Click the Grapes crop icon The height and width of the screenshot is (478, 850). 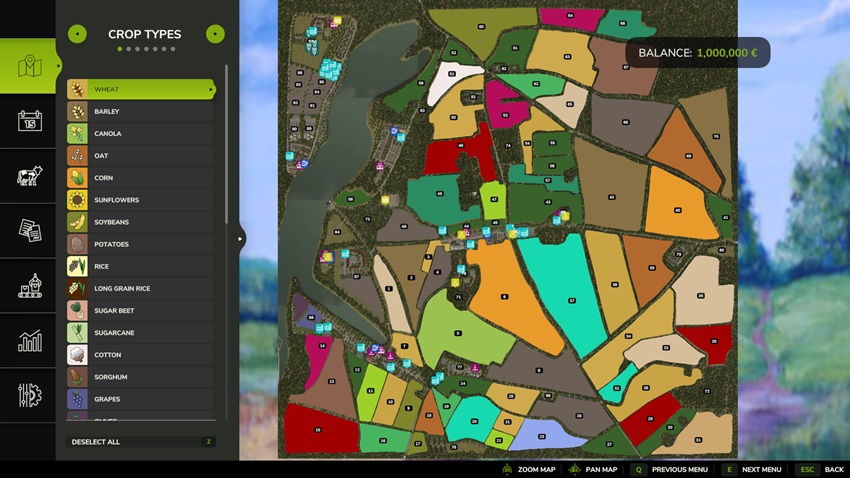point(78,399)
